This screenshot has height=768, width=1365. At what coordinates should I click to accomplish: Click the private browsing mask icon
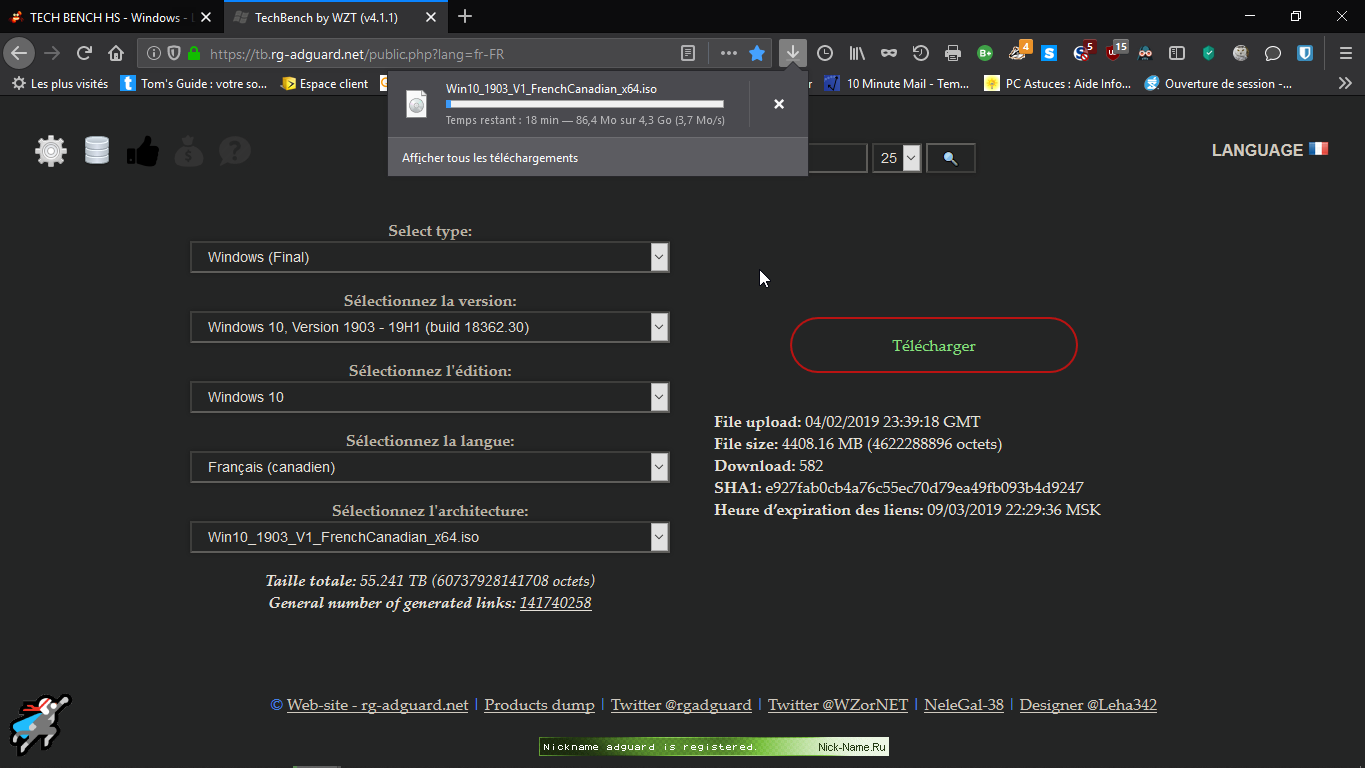[889, 53]
